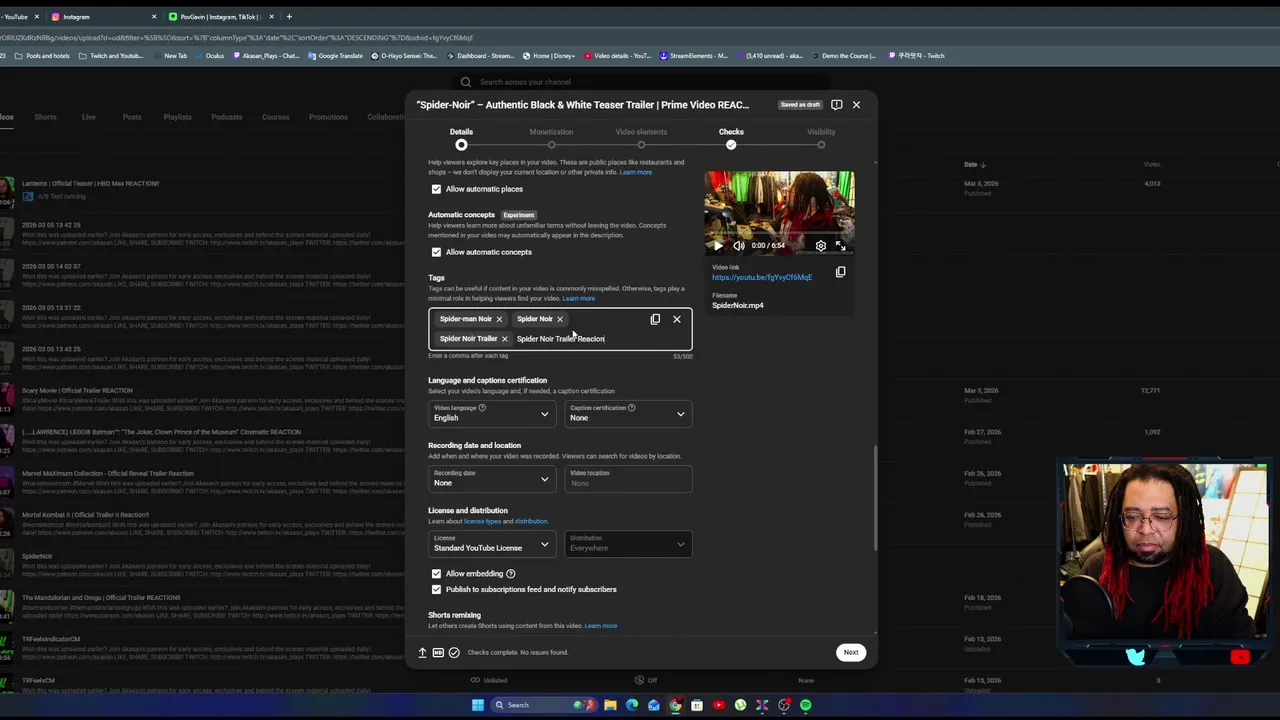The image size is (1280, 720).
Task: Open Learn more link for automatic places
Action: (x=635, y=172)
